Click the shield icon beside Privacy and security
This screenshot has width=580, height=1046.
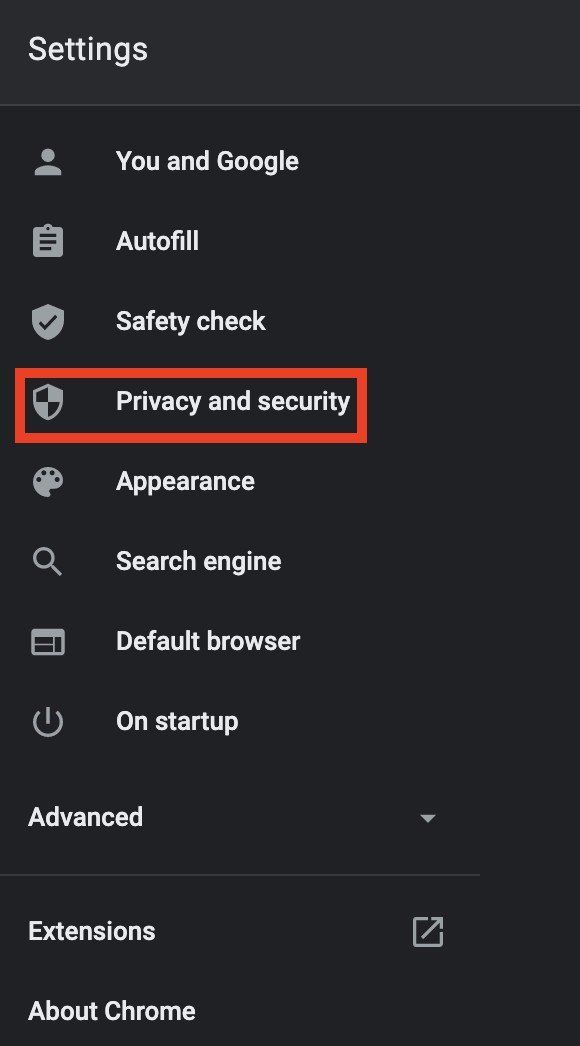click(47, 401)
